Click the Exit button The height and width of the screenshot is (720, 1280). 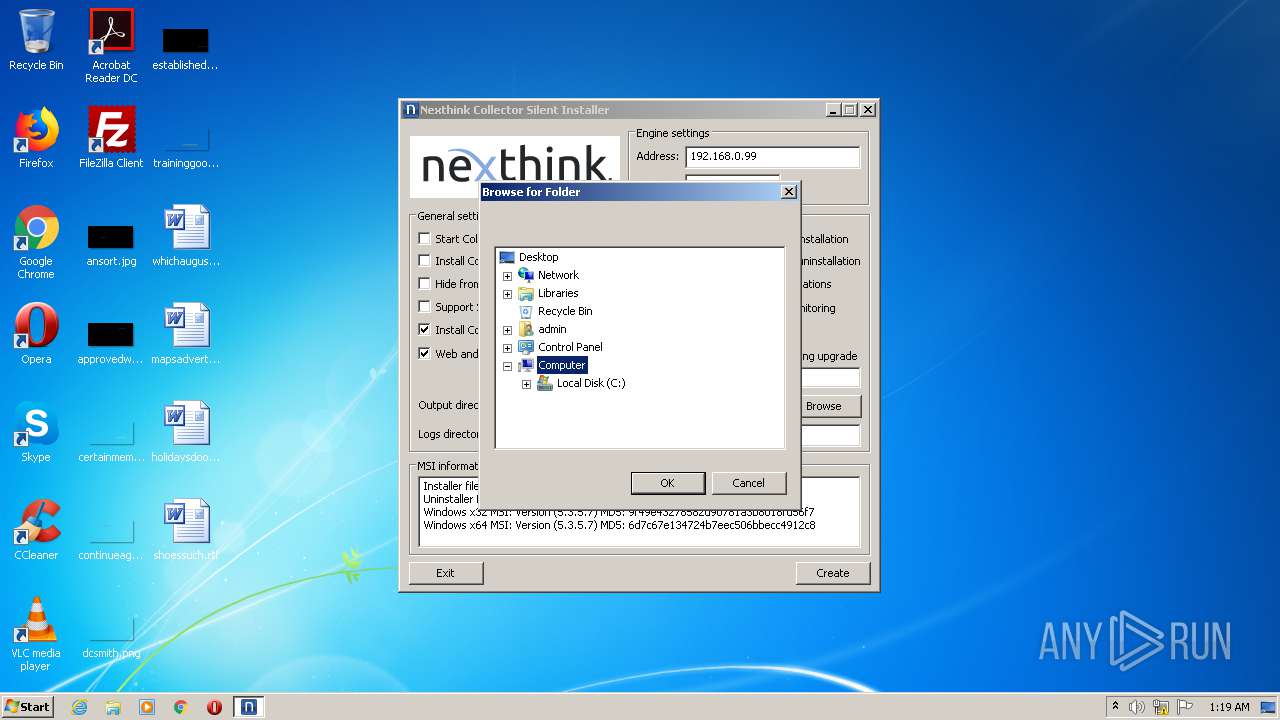pos(445,573)
